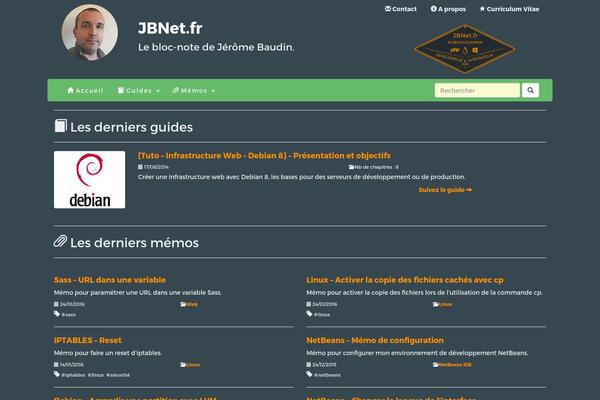Click the star icon beside Curriculum Vitae
The image size is (600, 400).
[482, 8]
